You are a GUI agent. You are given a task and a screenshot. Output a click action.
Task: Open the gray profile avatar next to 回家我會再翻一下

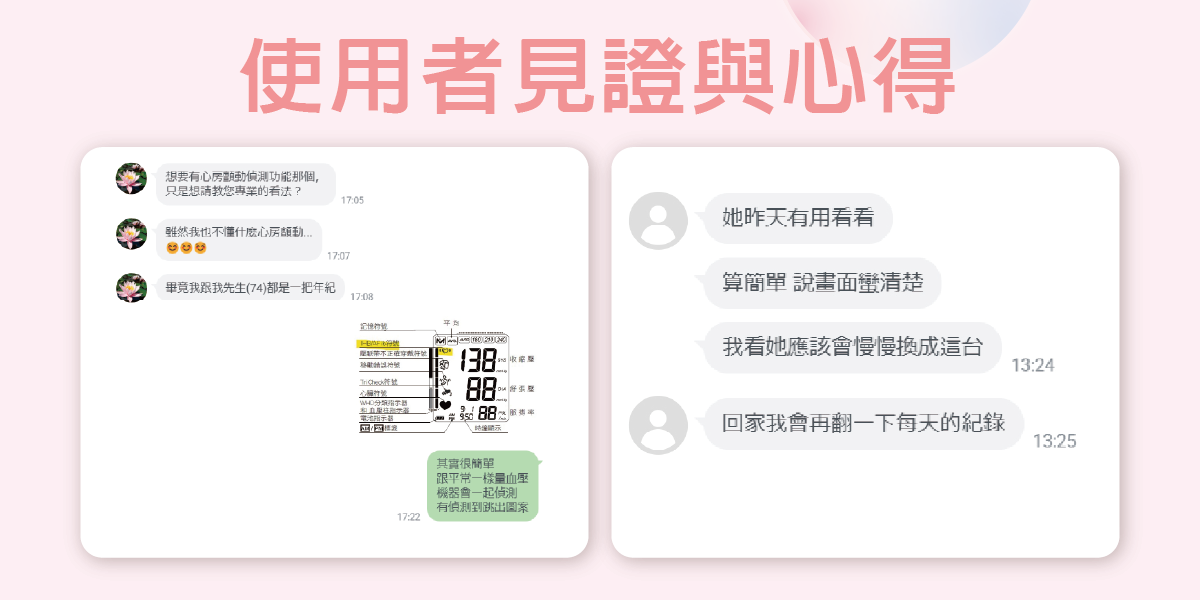[x=658, y=425]
